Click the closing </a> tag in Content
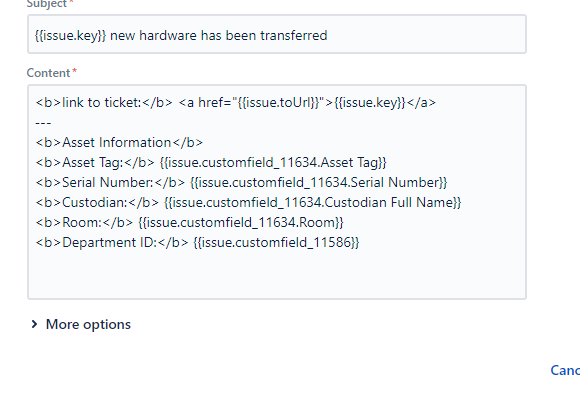580x393 pixels. tap(421, 103)
